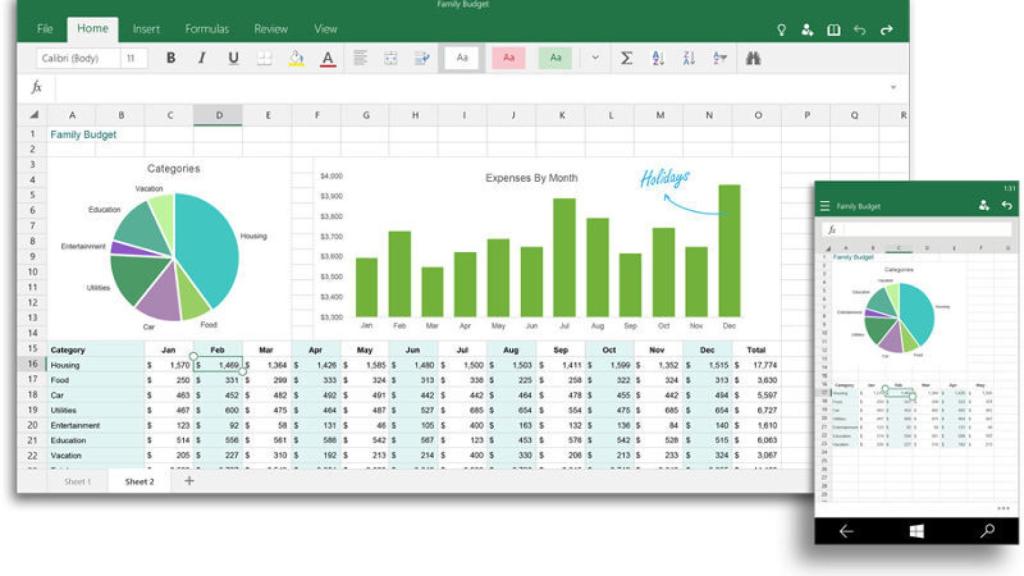Redo the last action

(x=888, y=30)
